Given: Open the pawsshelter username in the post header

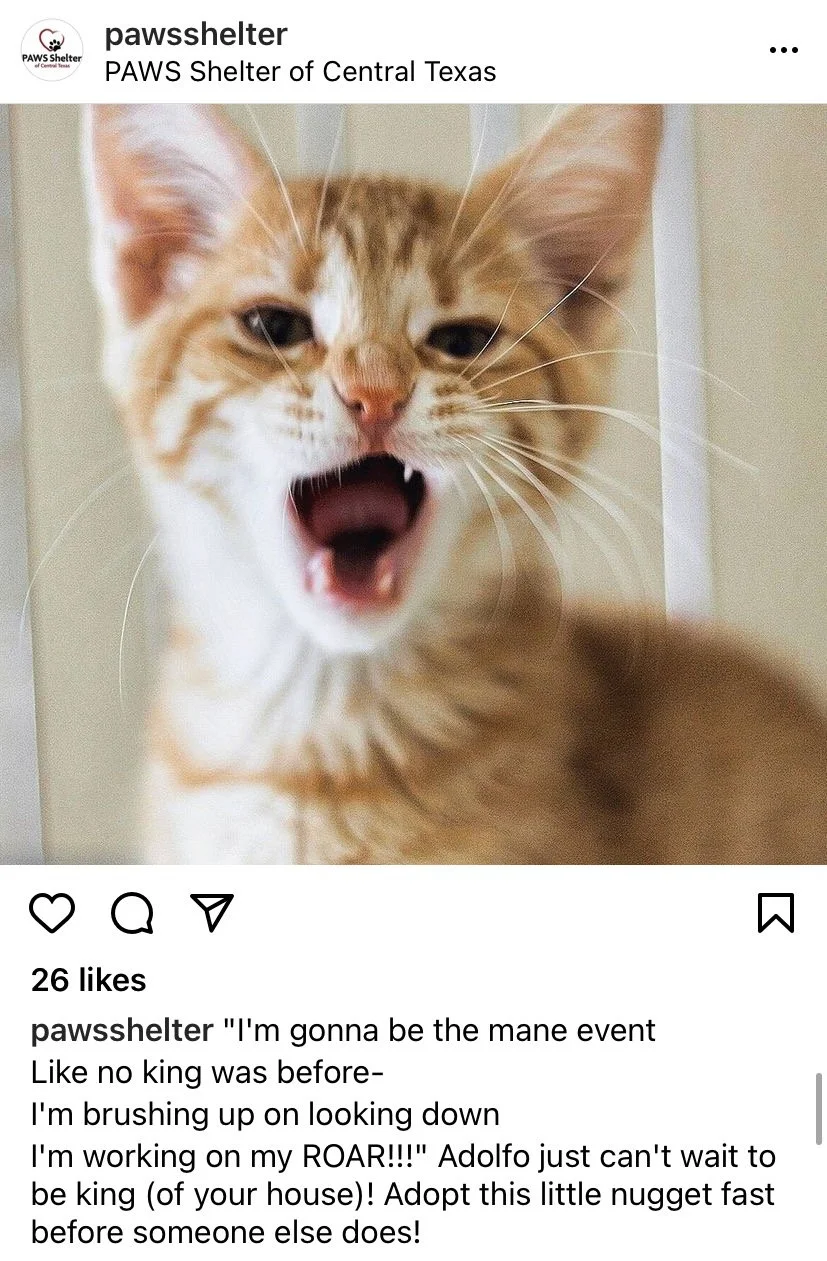Looking at the screenshot, I should (x=196, y=34).
